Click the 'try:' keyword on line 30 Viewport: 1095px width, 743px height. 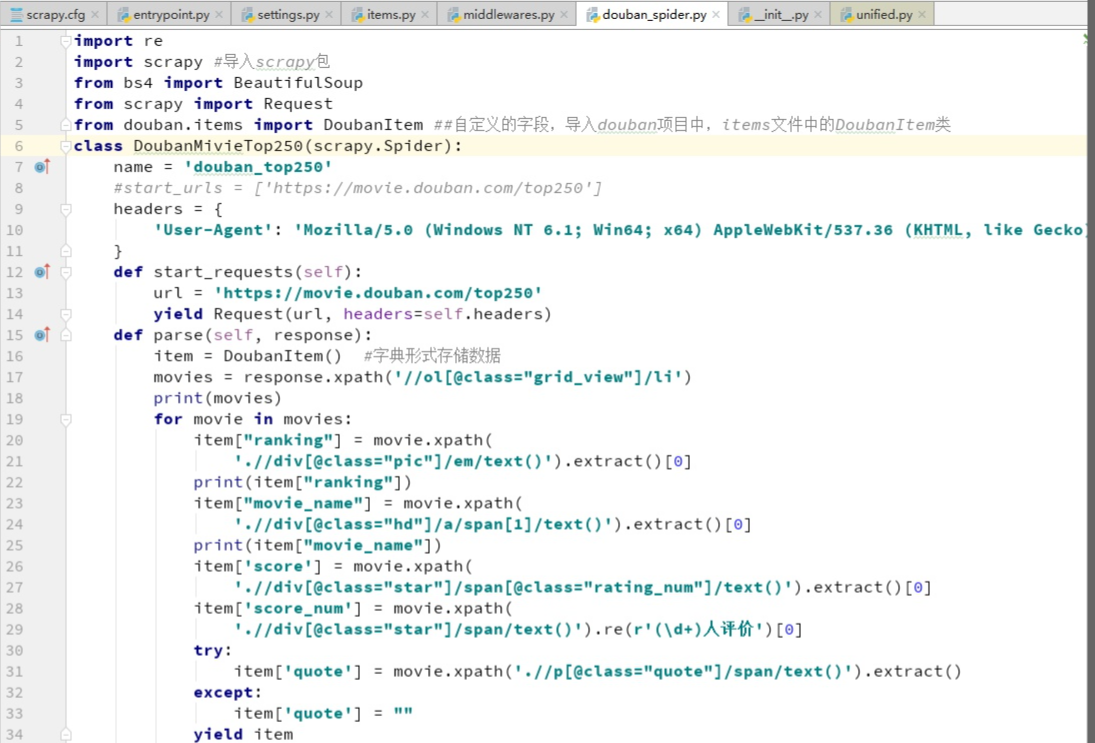click(213, 650)
